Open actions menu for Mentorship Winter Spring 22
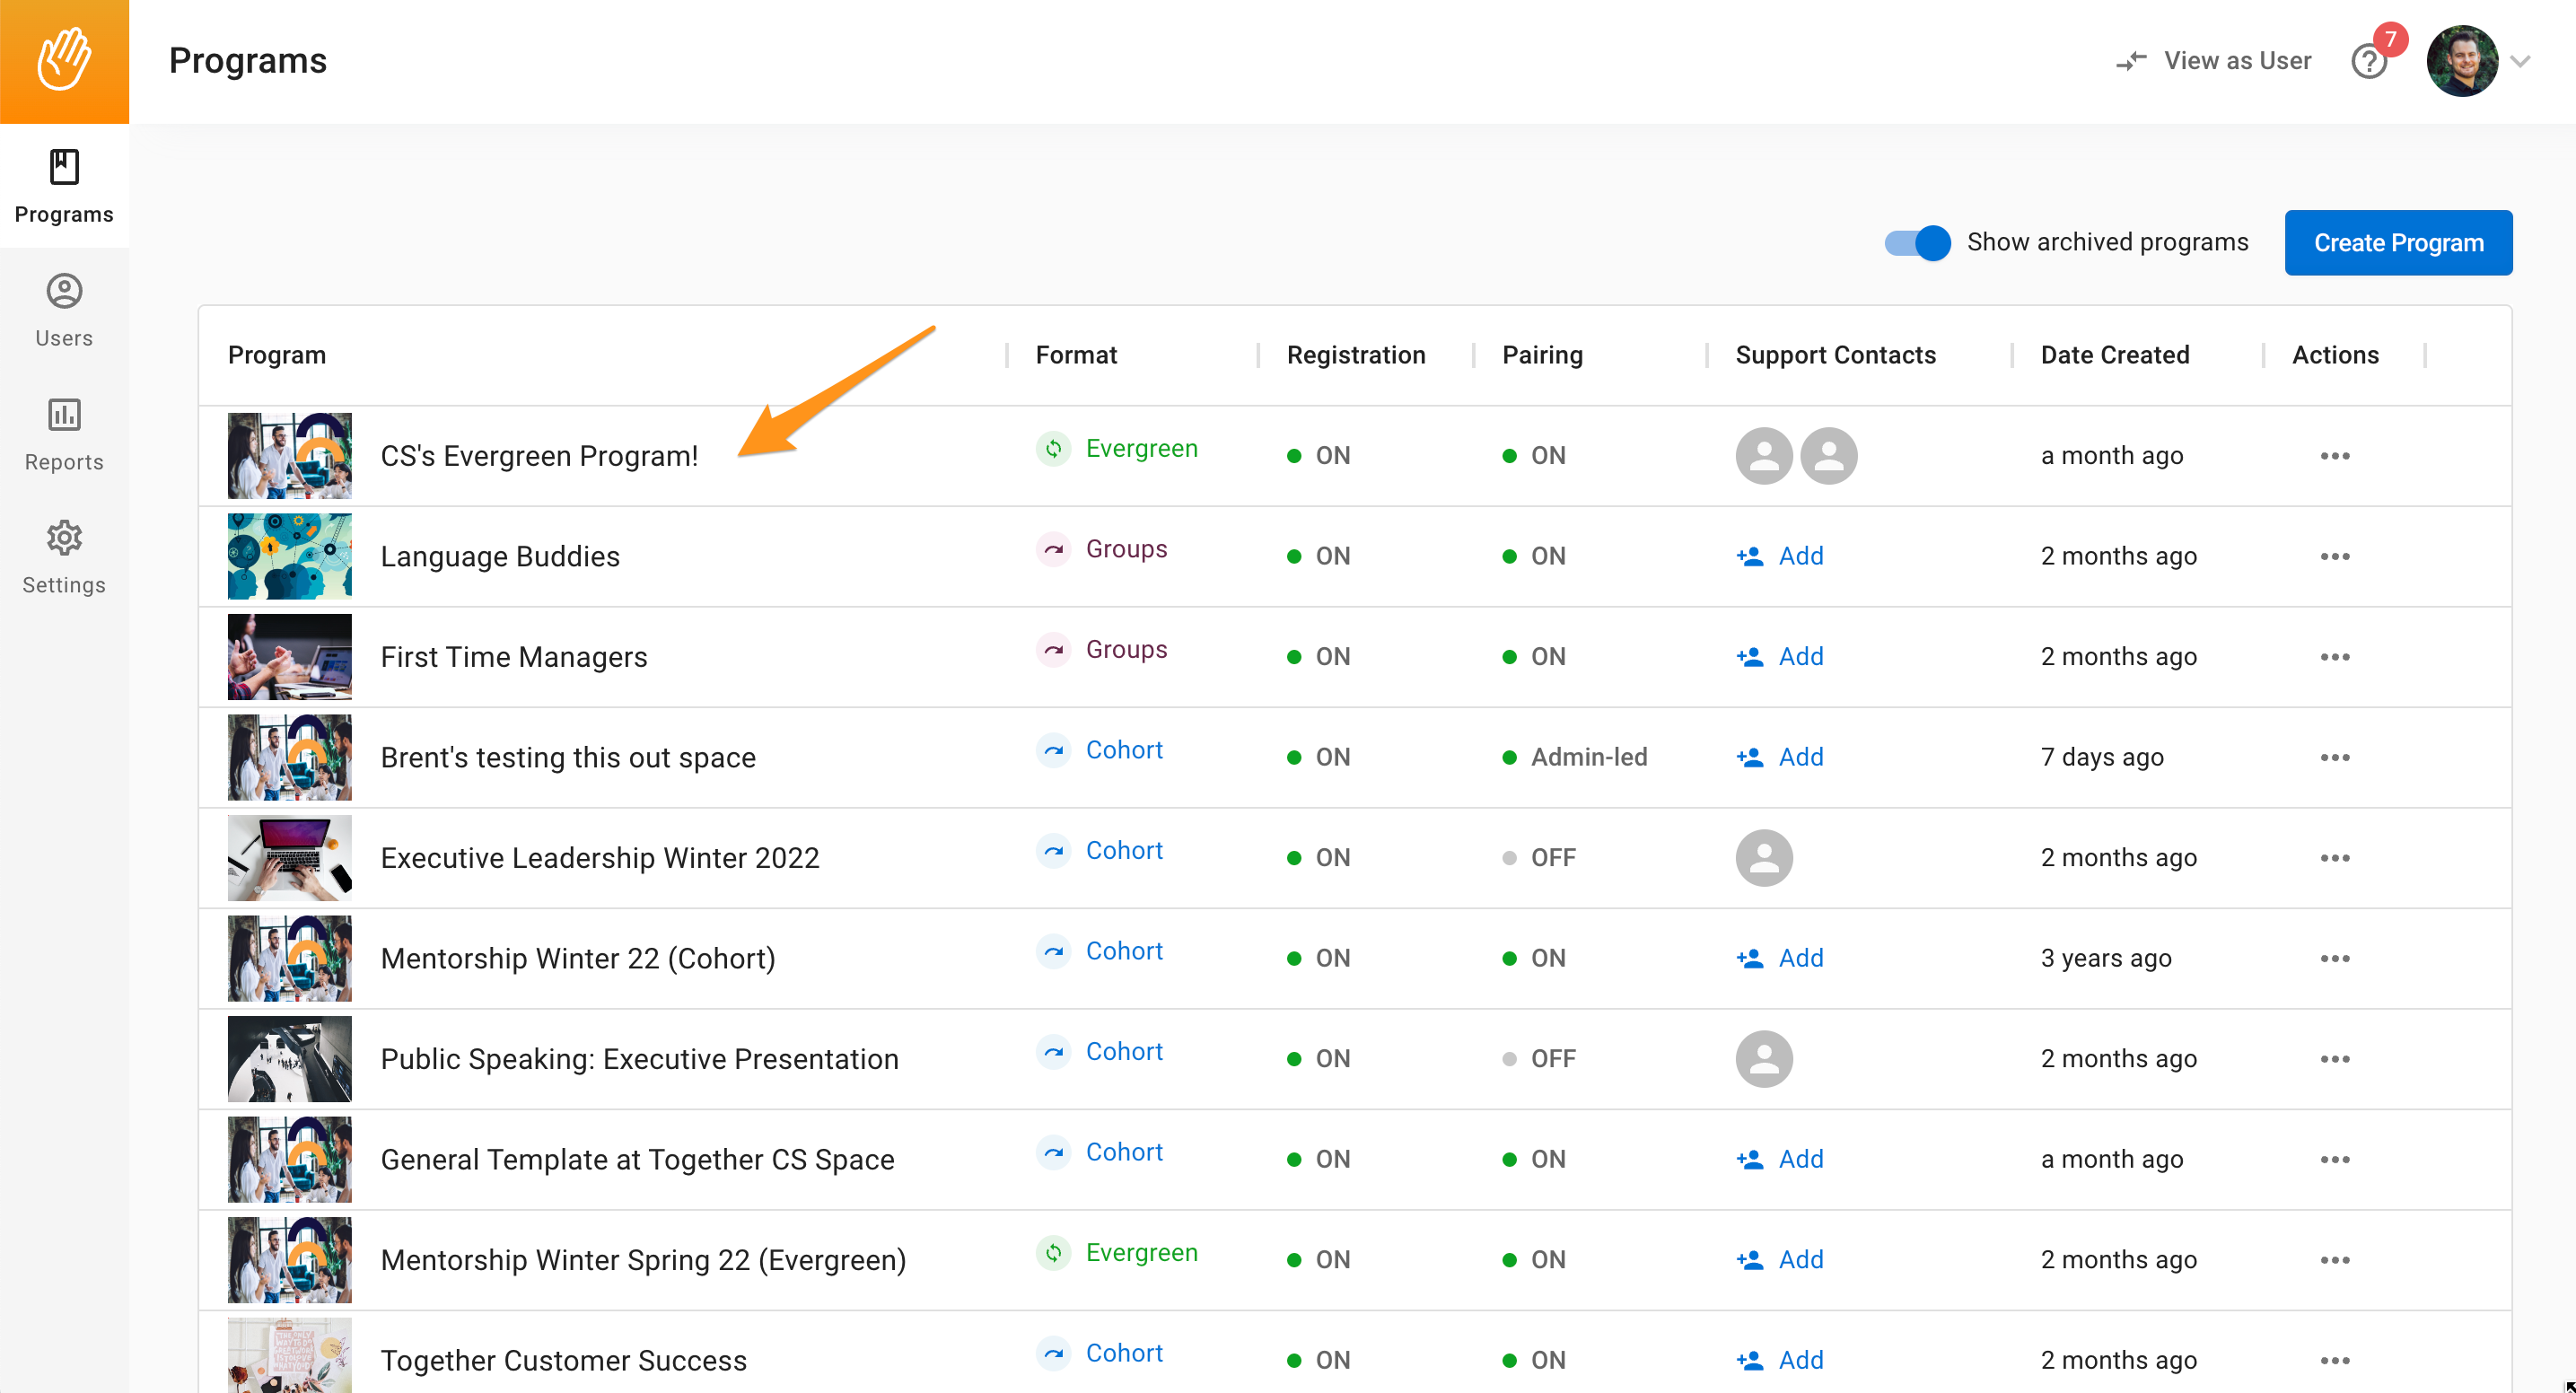Viewport: 2576px width, 1393px height. point(2334,1260)
